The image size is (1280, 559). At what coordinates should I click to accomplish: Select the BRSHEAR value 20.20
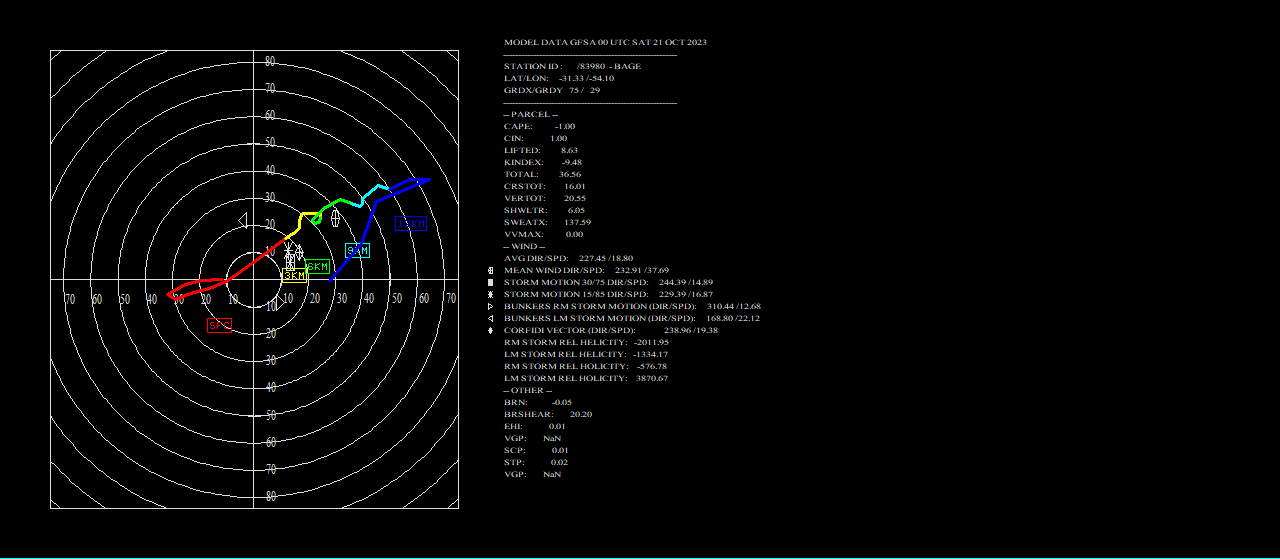coord(580,414)
